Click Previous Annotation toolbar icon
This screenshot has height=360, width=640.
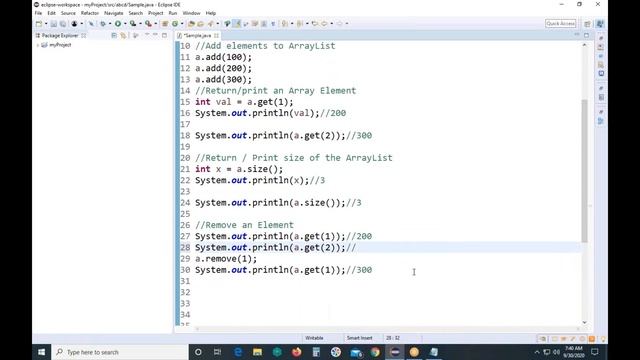coord(300,24)
